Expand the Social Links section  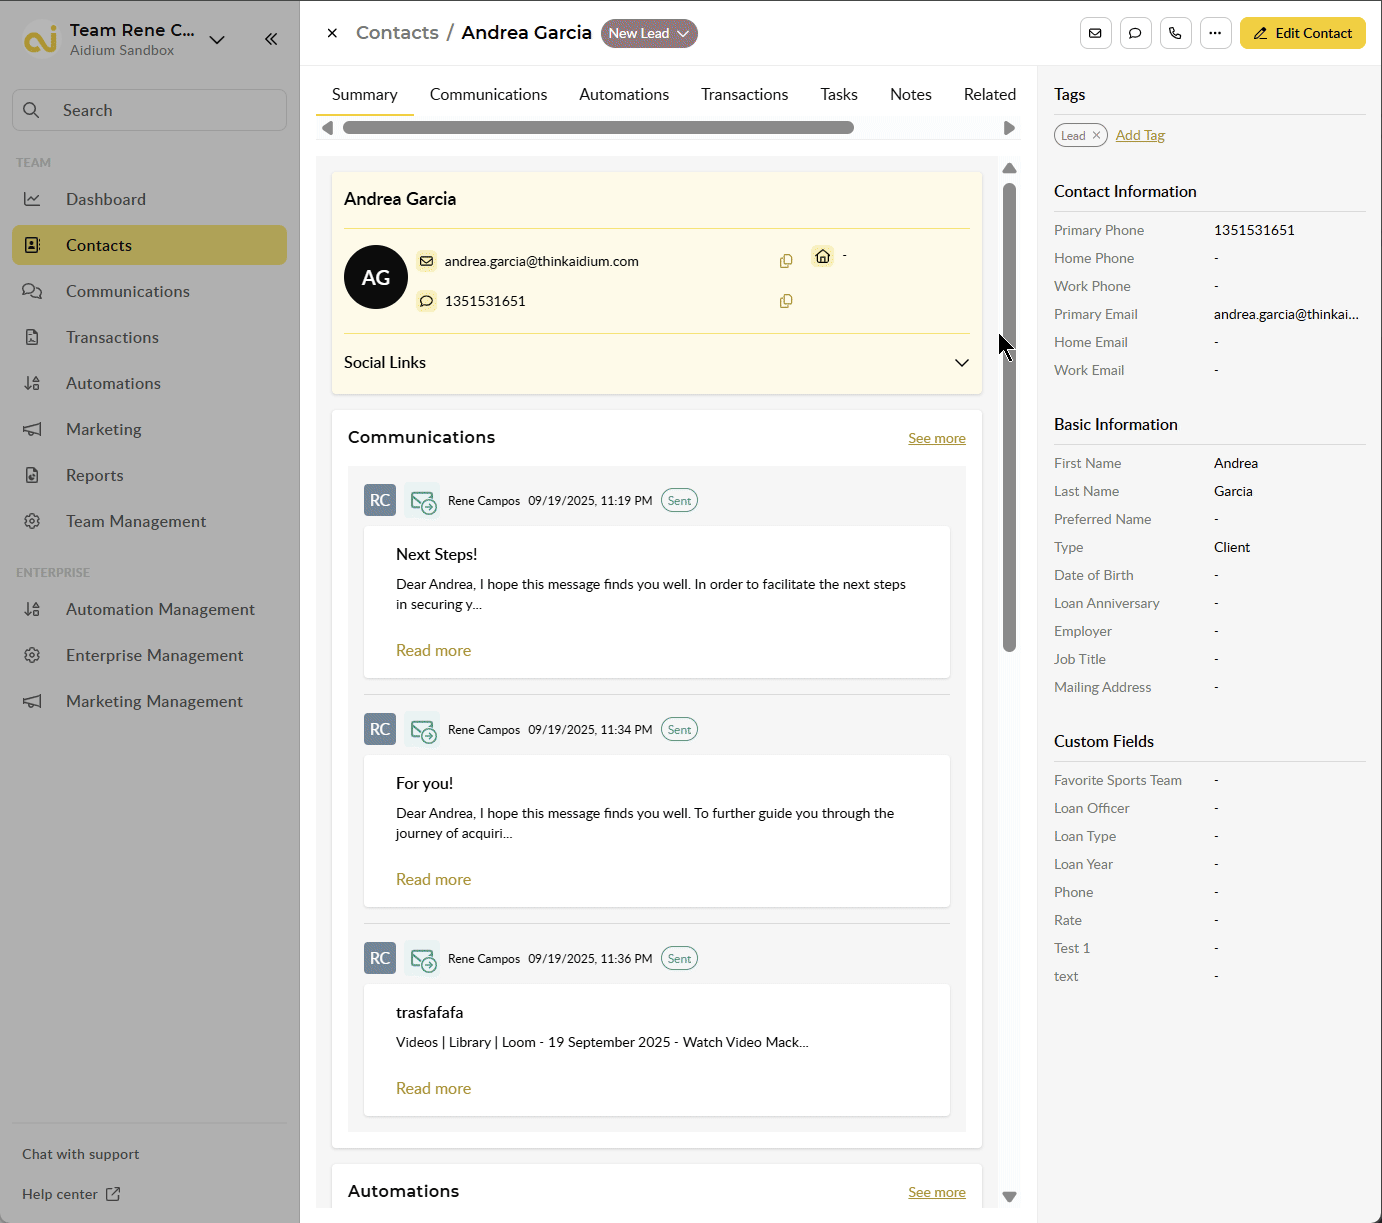tap(961, 362)
